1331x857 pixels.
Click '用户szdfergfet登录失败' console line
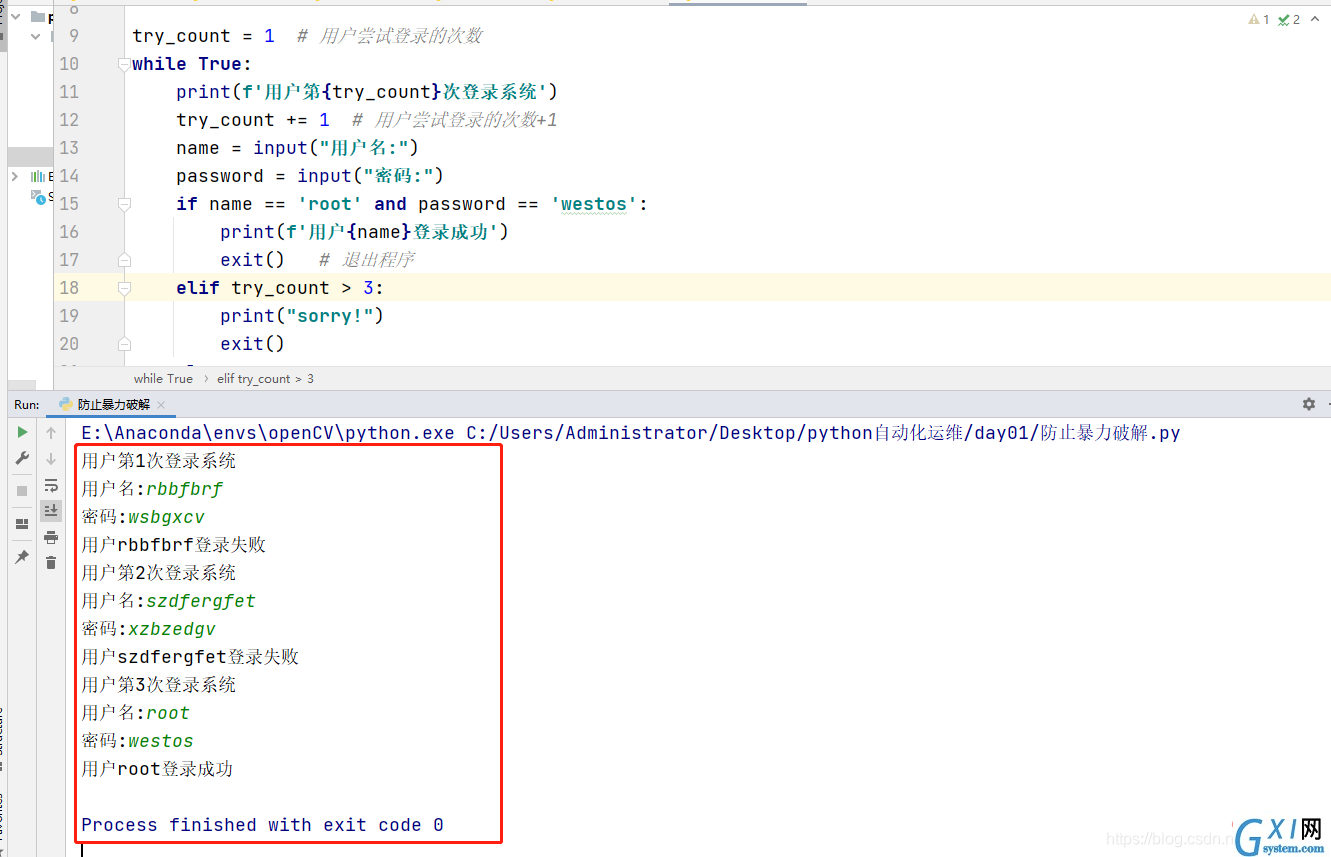coord(190,657)
